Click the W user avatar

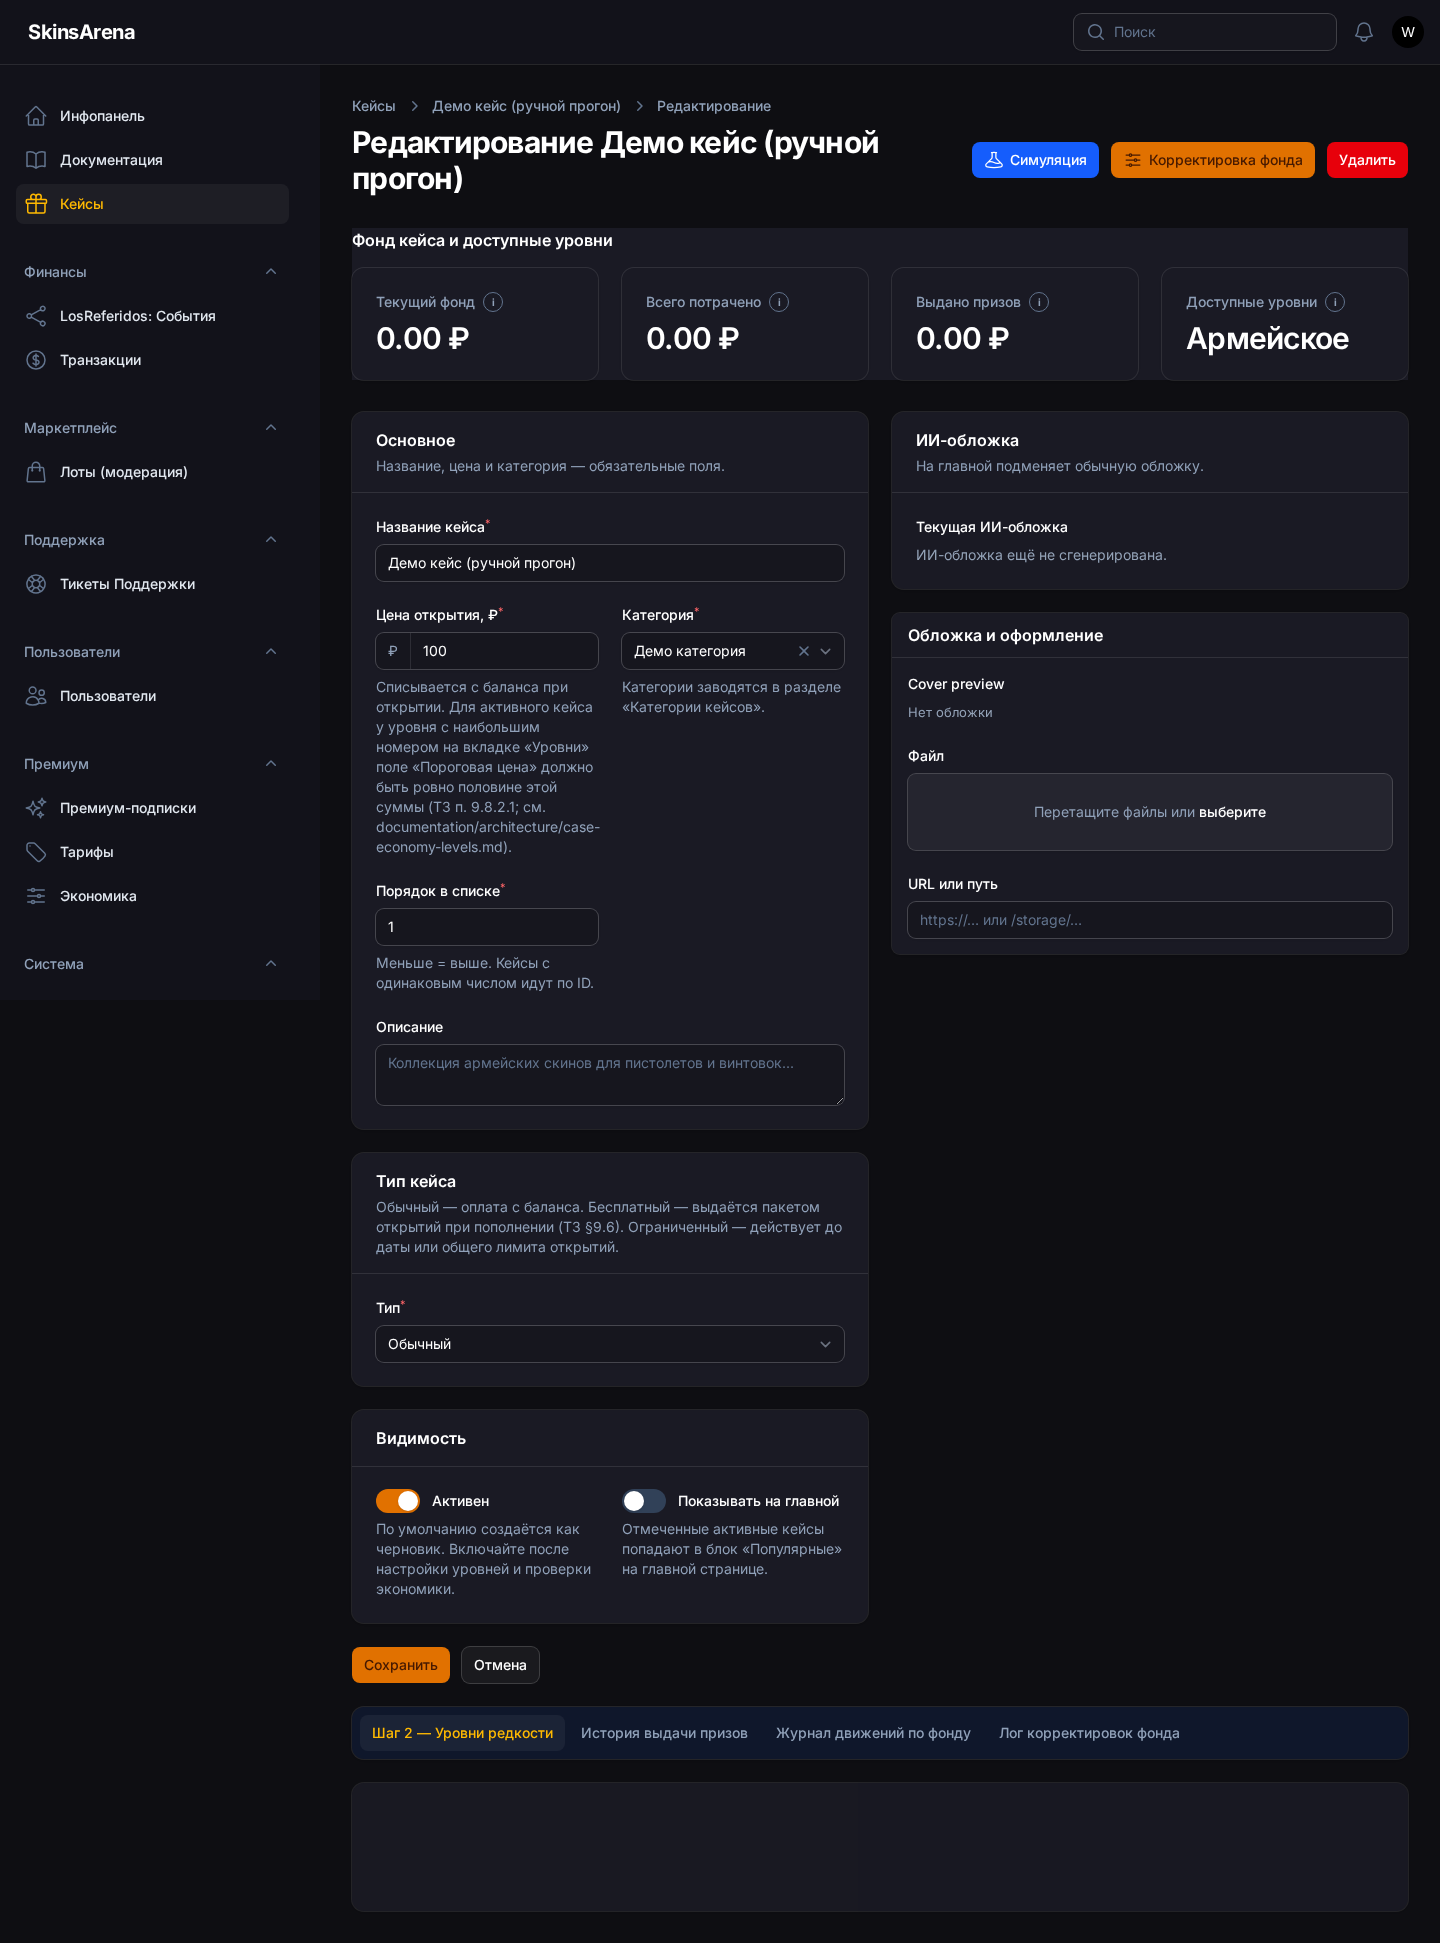[x=1408, y=32]
